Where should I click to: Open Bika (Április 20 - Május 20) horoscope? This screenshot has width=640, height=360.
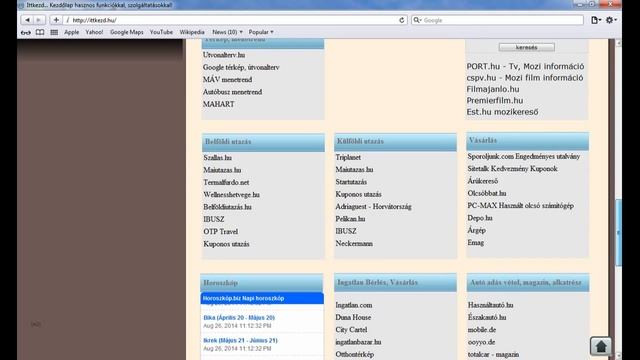pyautogui.click(x=239, y=318)
